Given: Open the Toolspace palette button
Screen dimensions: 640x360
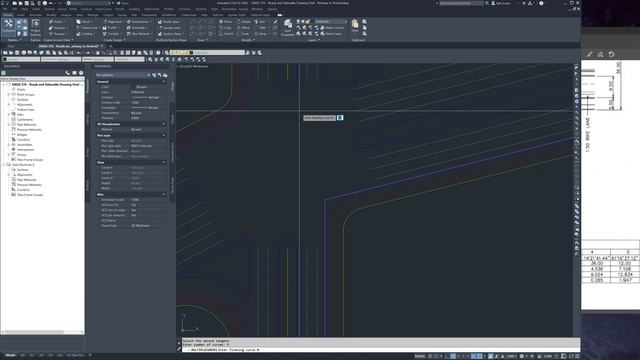Looking at the screenshot, I should (x=8, y=27).
